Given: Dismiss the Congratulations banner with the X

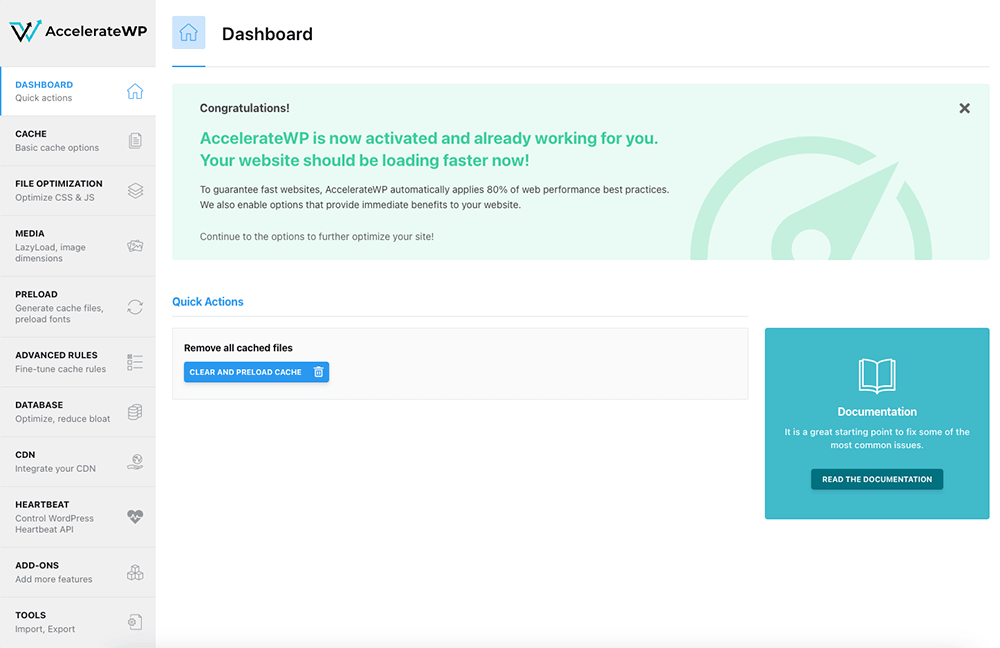Looking at the screenshot, I should pos(964,108).
